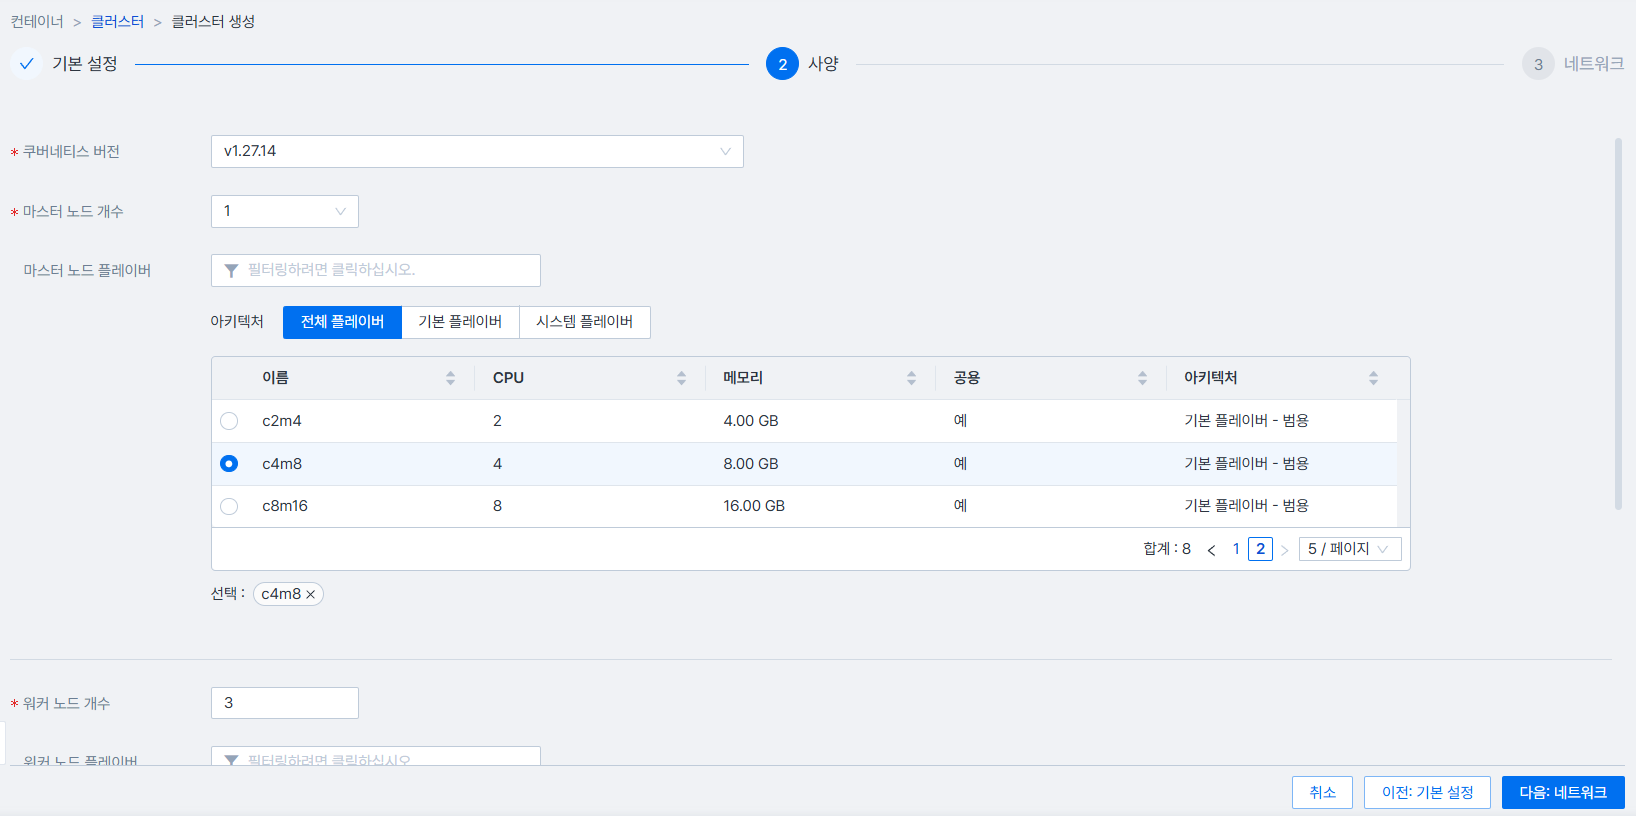Click the 다음: 네트워크 button
The height and width of the screenshot is (816, 1636).
[x=1562, y=792]
